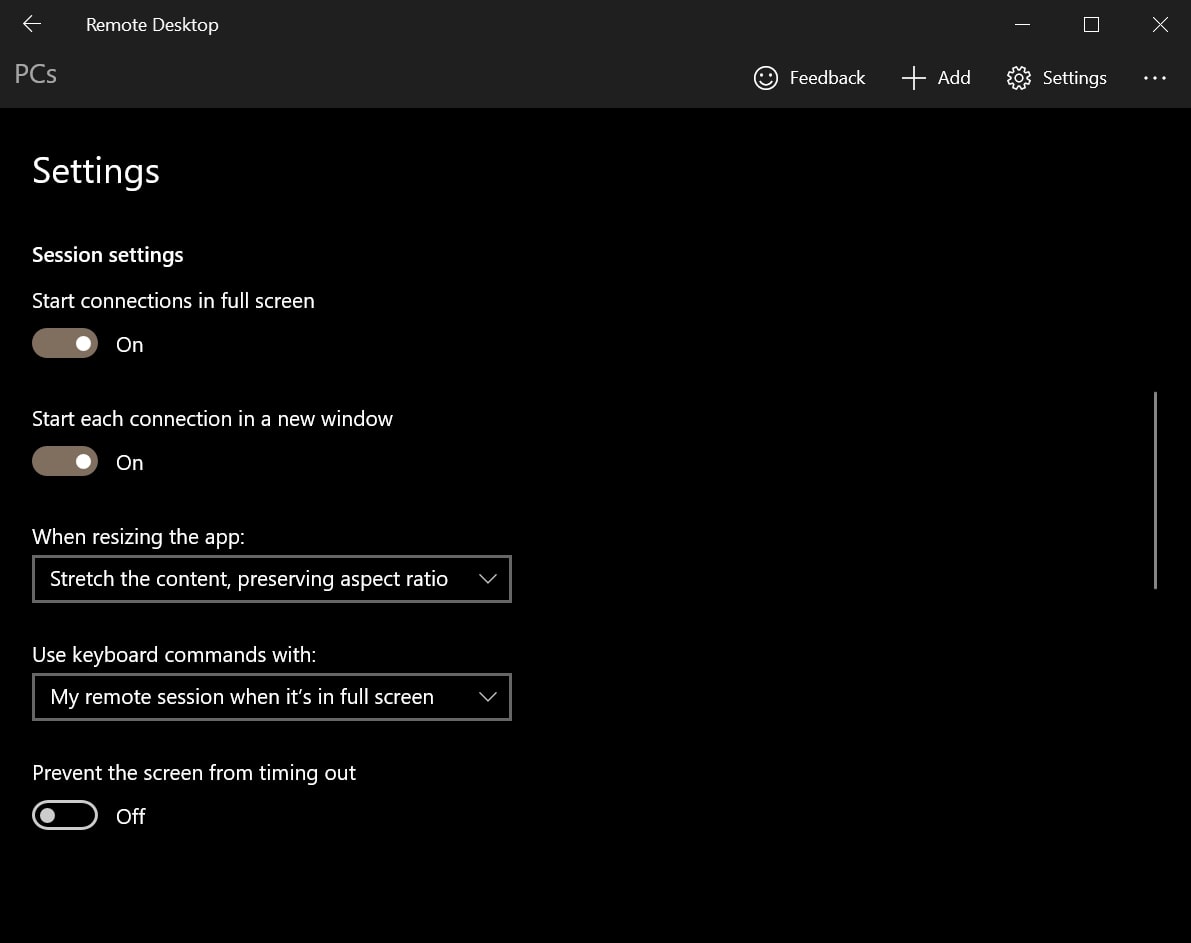This screenshot has height=943, width=1191.
Task: Open the When resizing the app dropdown
Action: [272, 579]
